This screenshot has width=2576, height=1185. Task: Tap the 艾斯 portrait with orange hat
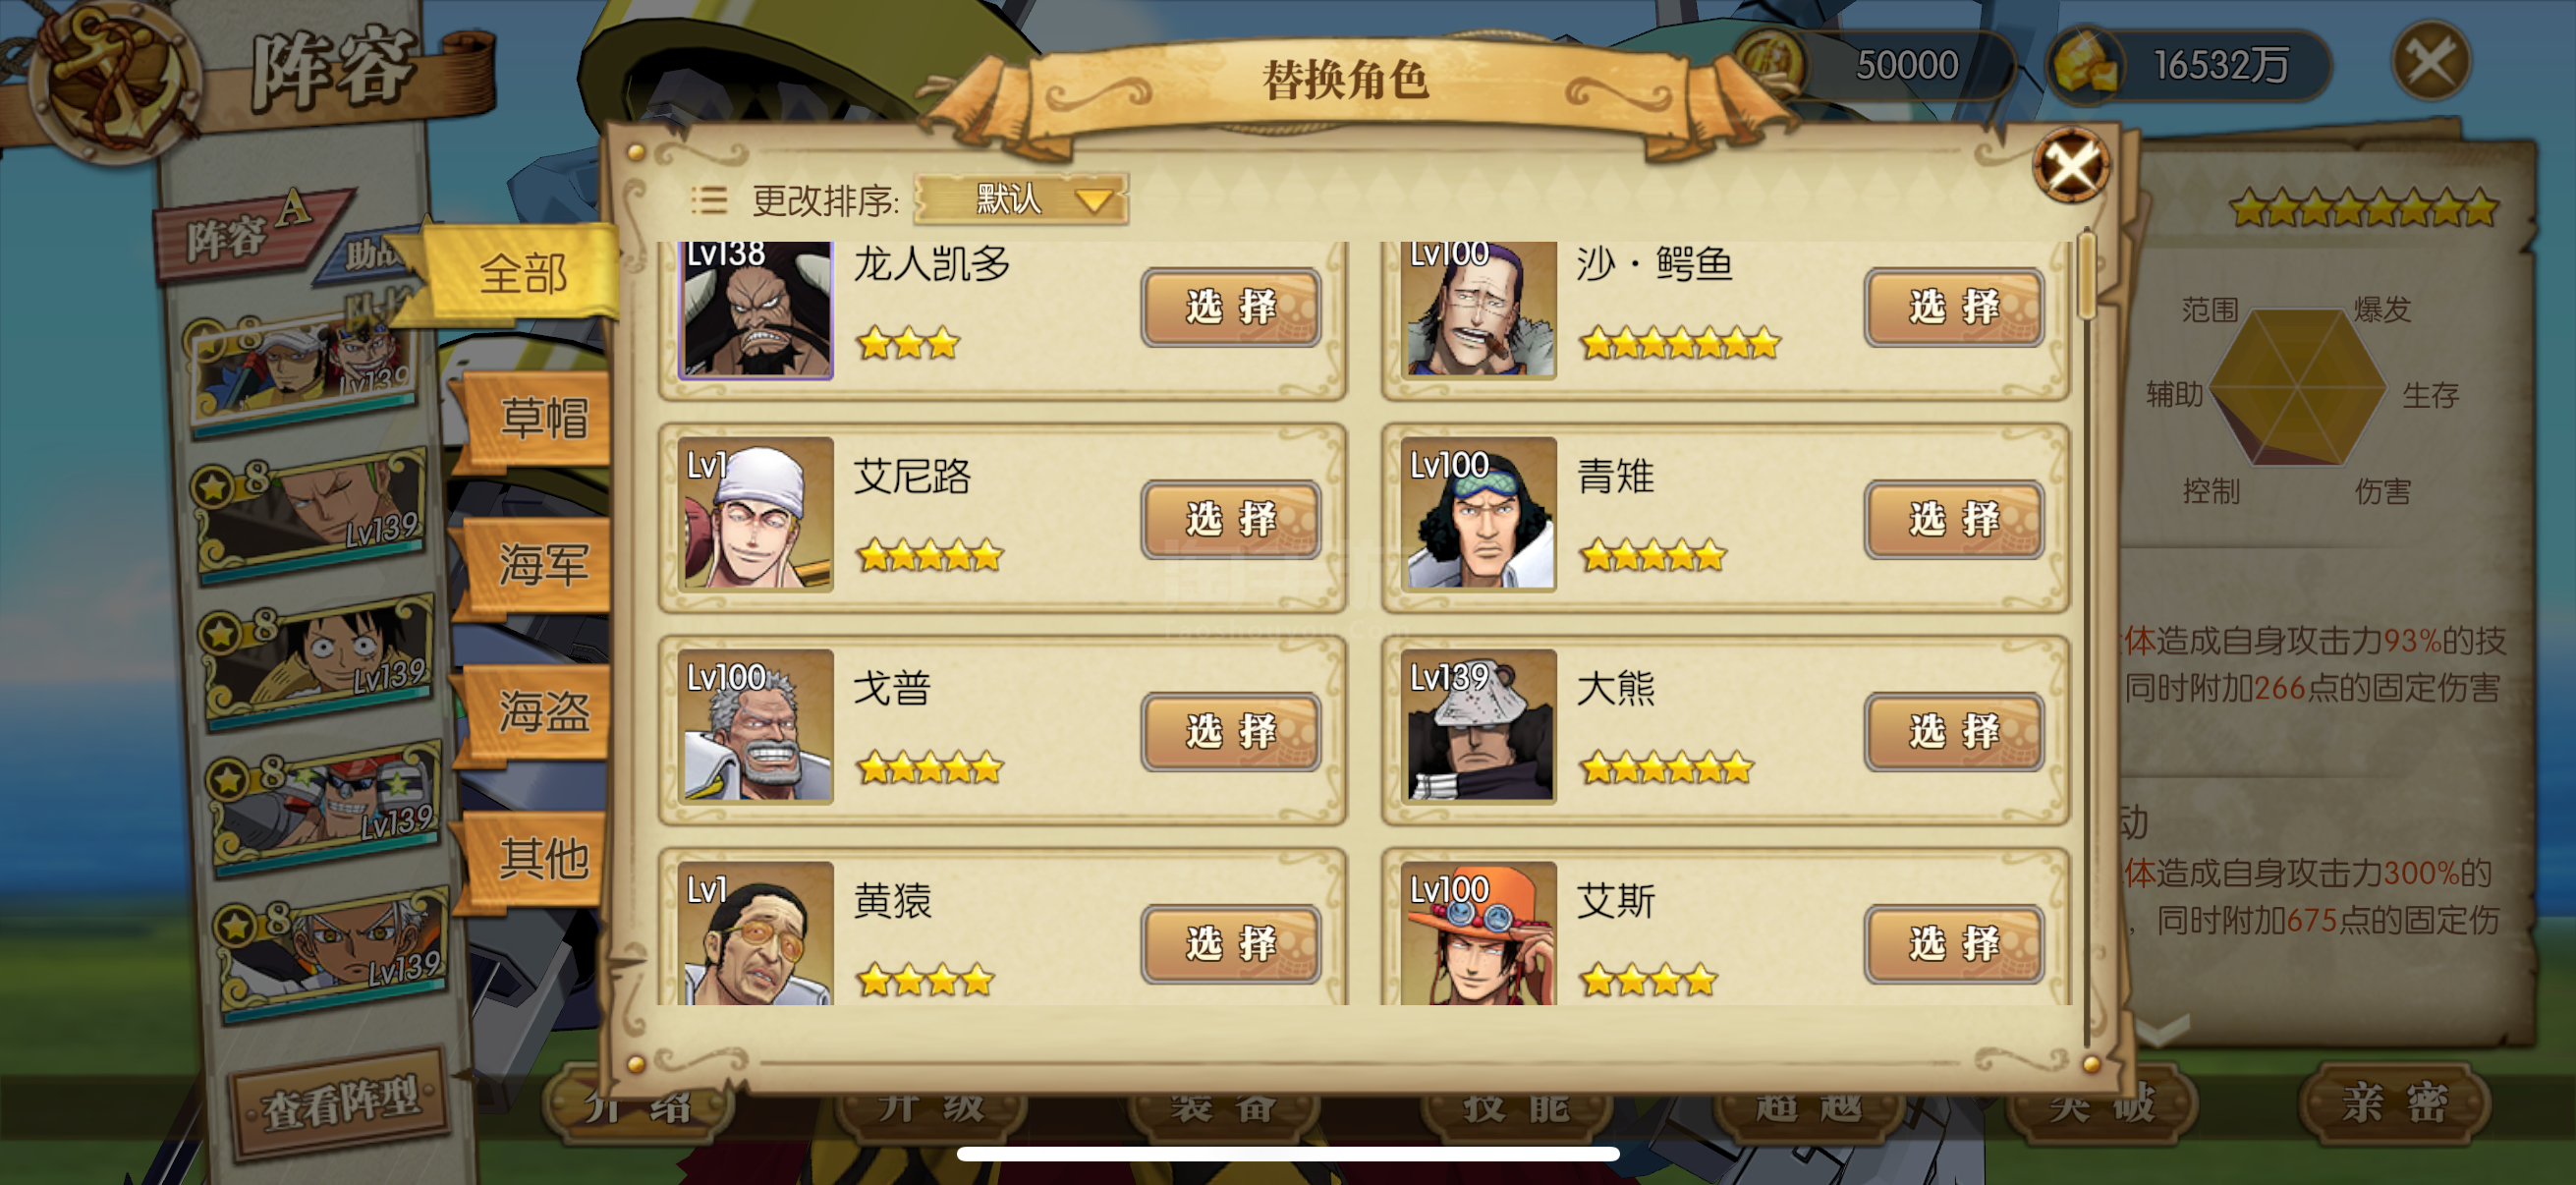tap(1479, 933)
